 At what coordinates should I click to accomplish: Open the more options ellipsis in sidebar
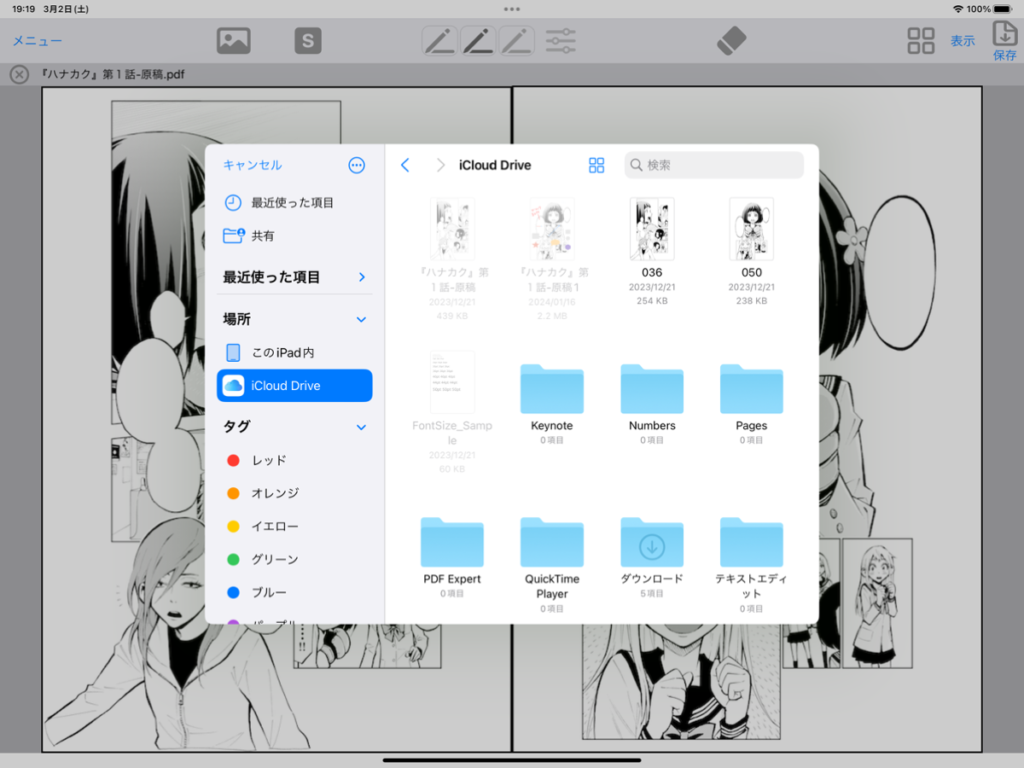(x=357, y=165)
